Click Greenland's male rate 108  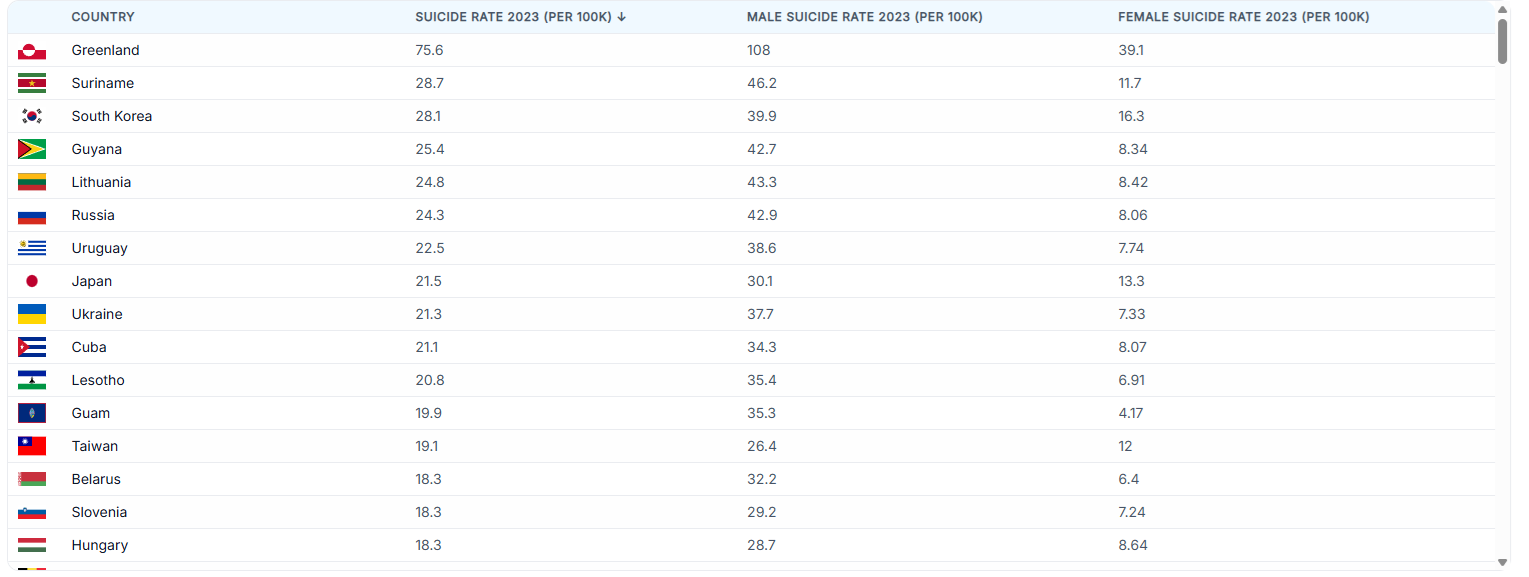coord(759,50)
